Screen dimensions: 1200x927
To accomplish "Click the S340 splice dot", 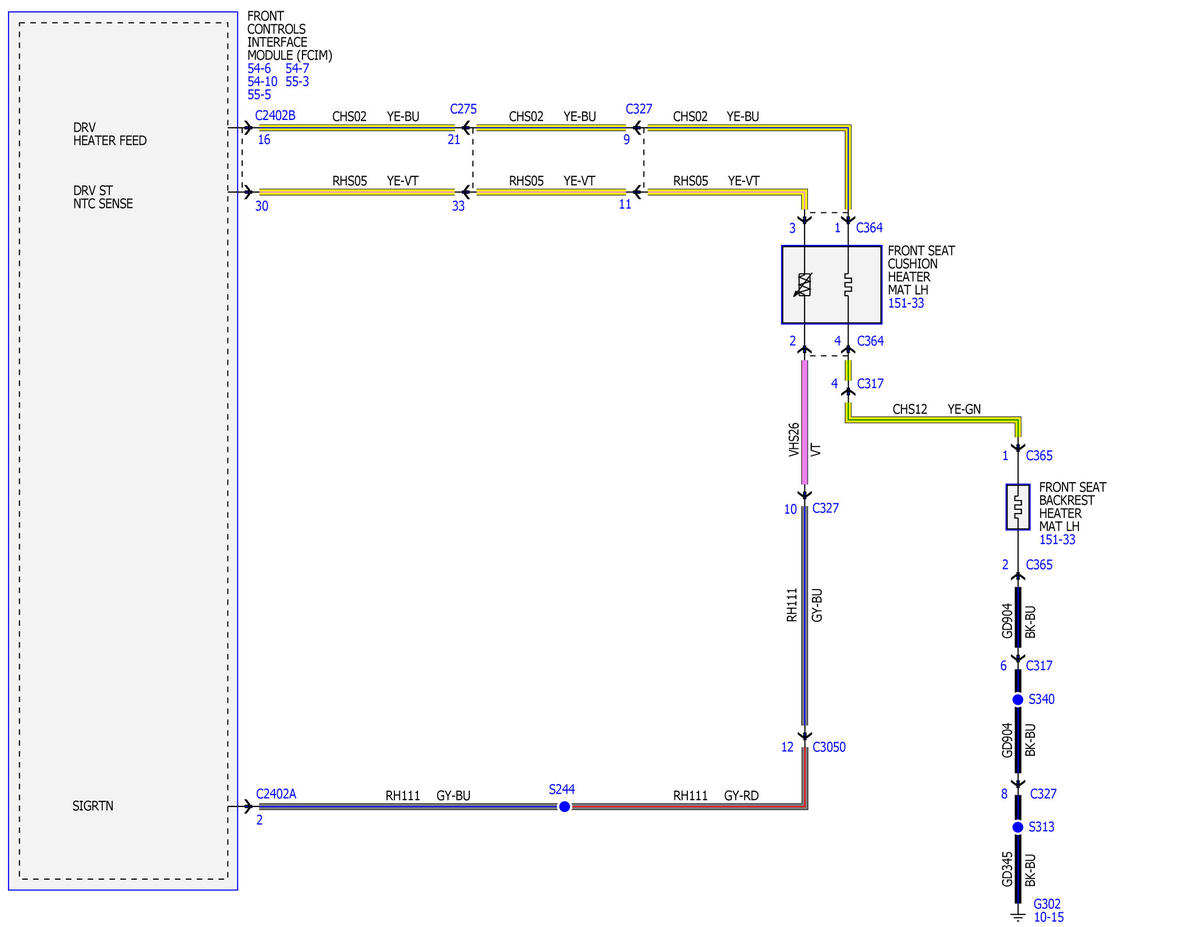I will coord(1017,699).
